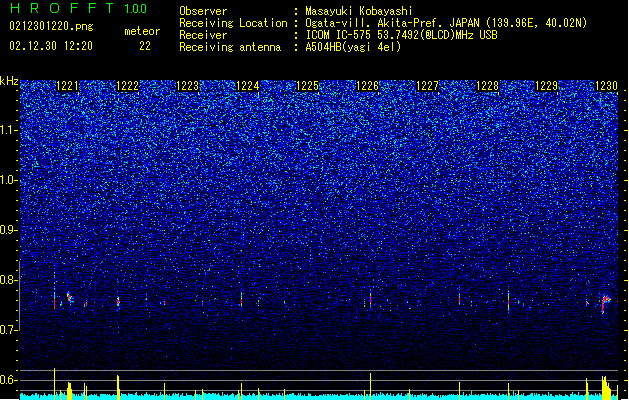Click the 0.6 kHz axis label

tap(9, 380)
